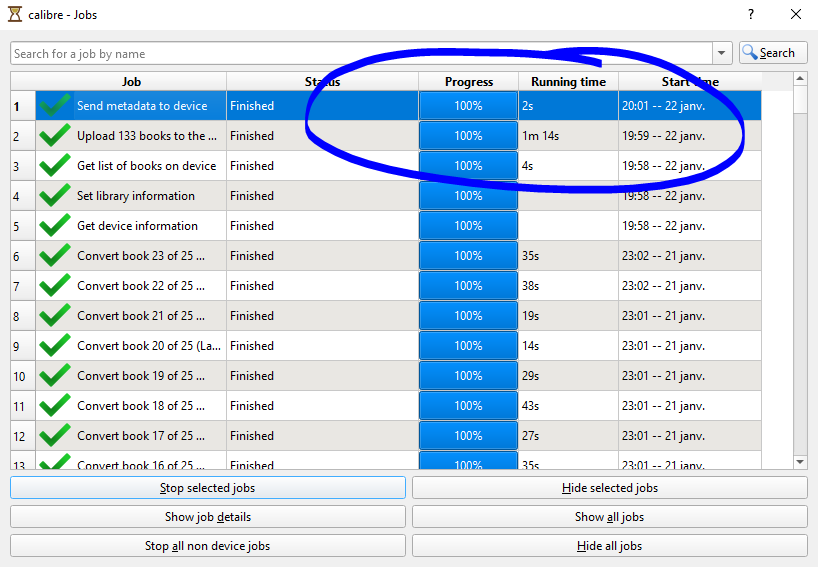
Task: Select the 'Upload 133 books to the ...' job
Action: pos(147,136)
